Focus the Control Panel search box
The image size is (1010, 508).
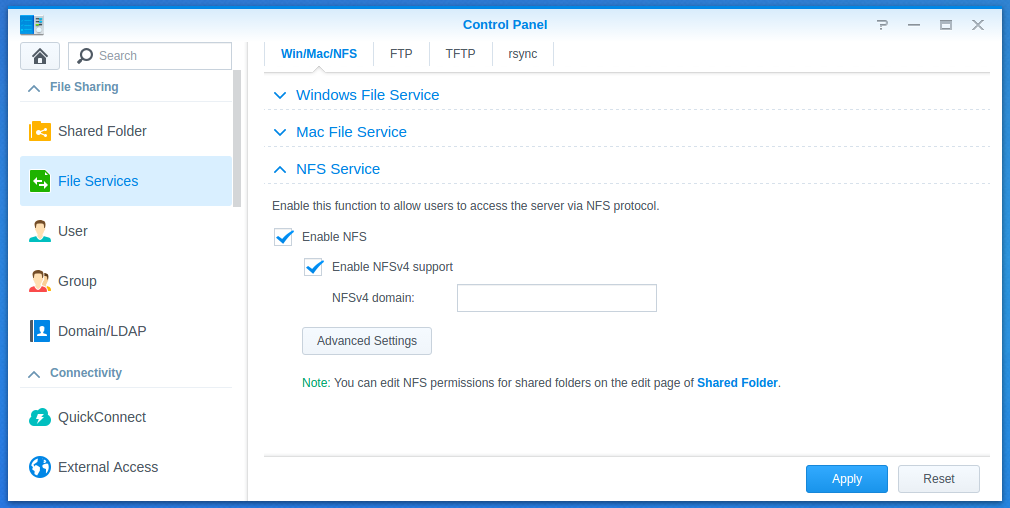click(x=150, y=56)
